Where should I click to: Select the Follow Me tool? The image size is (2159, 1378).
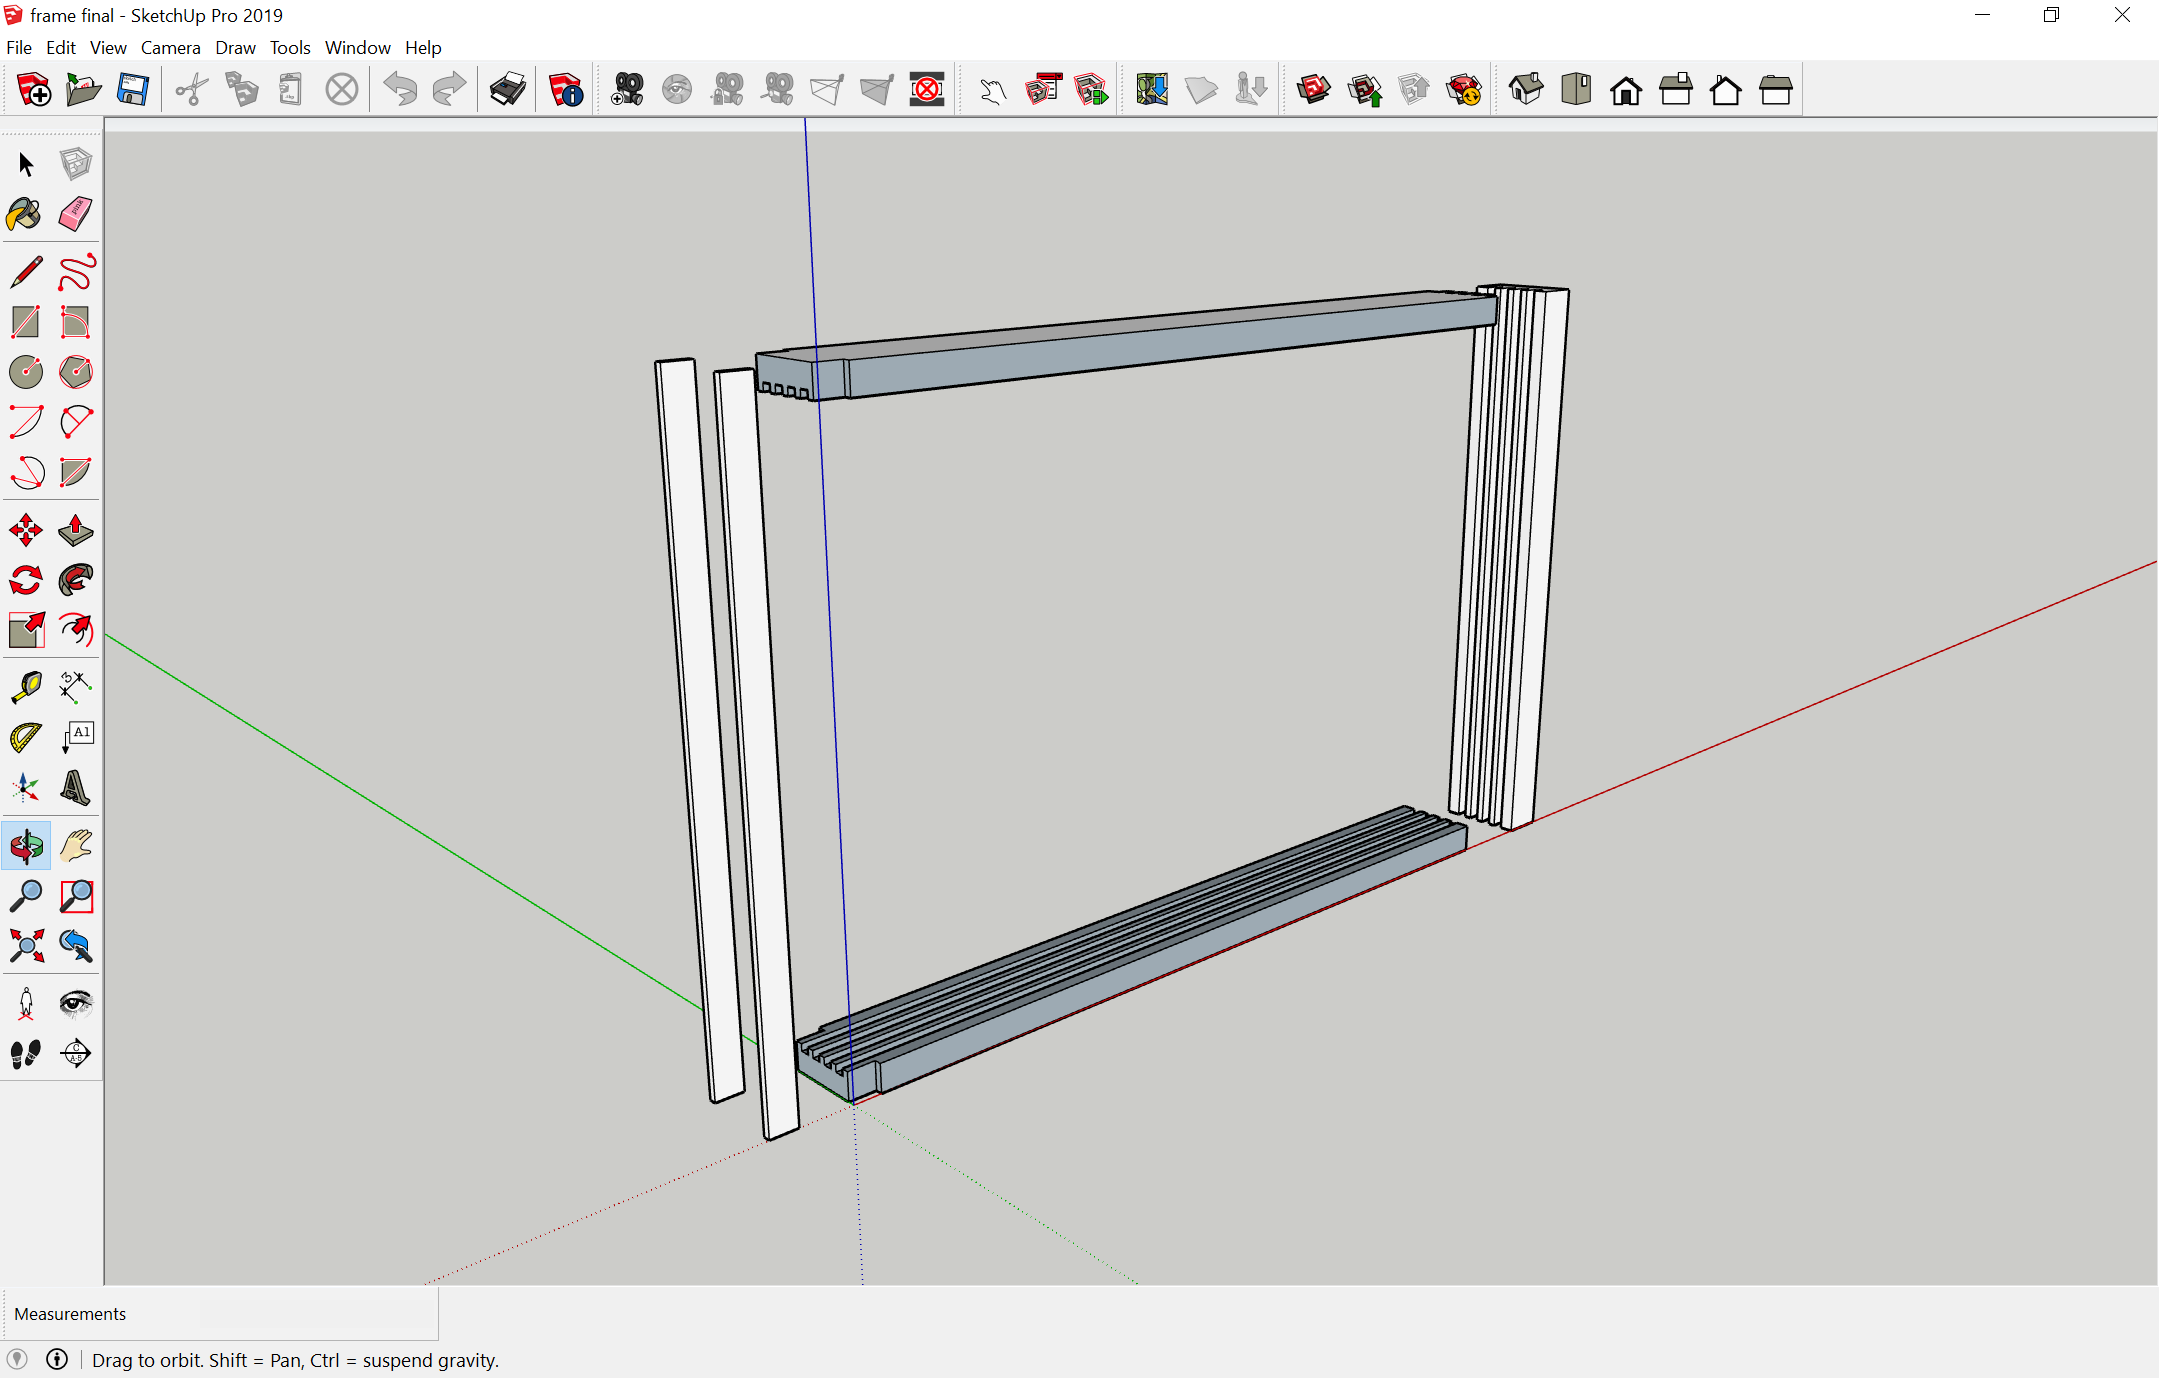tap(76, 580)
